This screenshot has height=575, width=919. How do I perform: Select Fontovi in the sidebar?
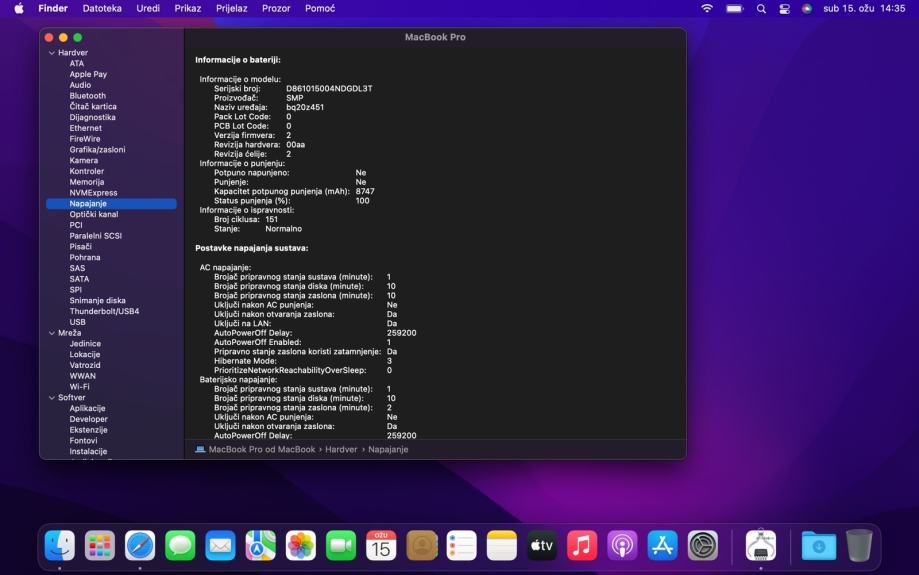click(83, 441)
